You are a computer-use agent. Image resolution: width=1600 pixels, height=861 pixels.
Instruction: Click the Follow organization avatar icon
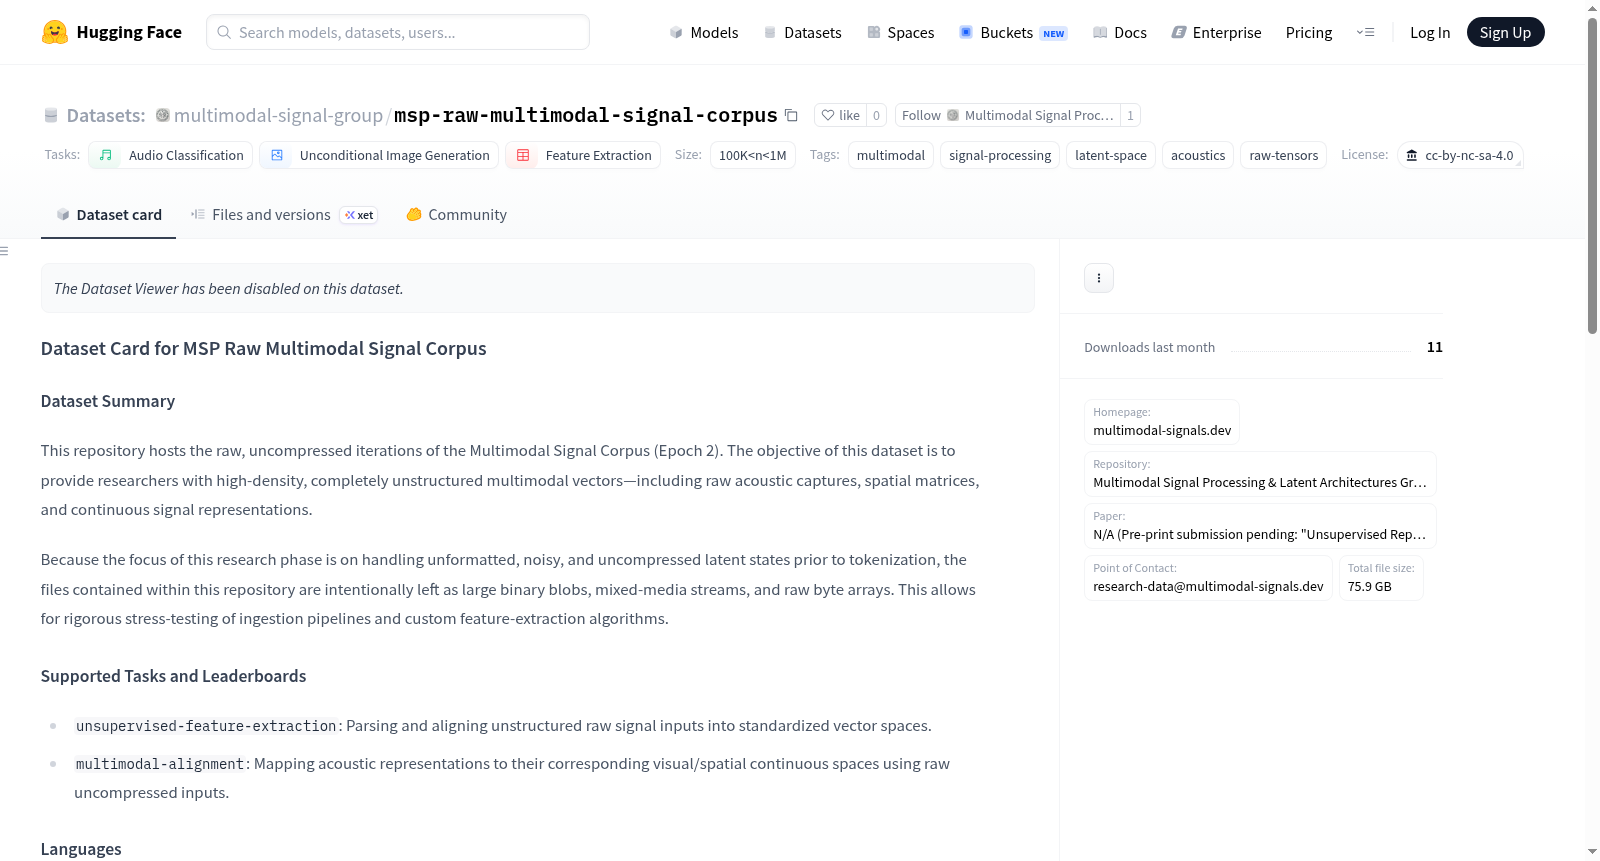coord(953,115)
